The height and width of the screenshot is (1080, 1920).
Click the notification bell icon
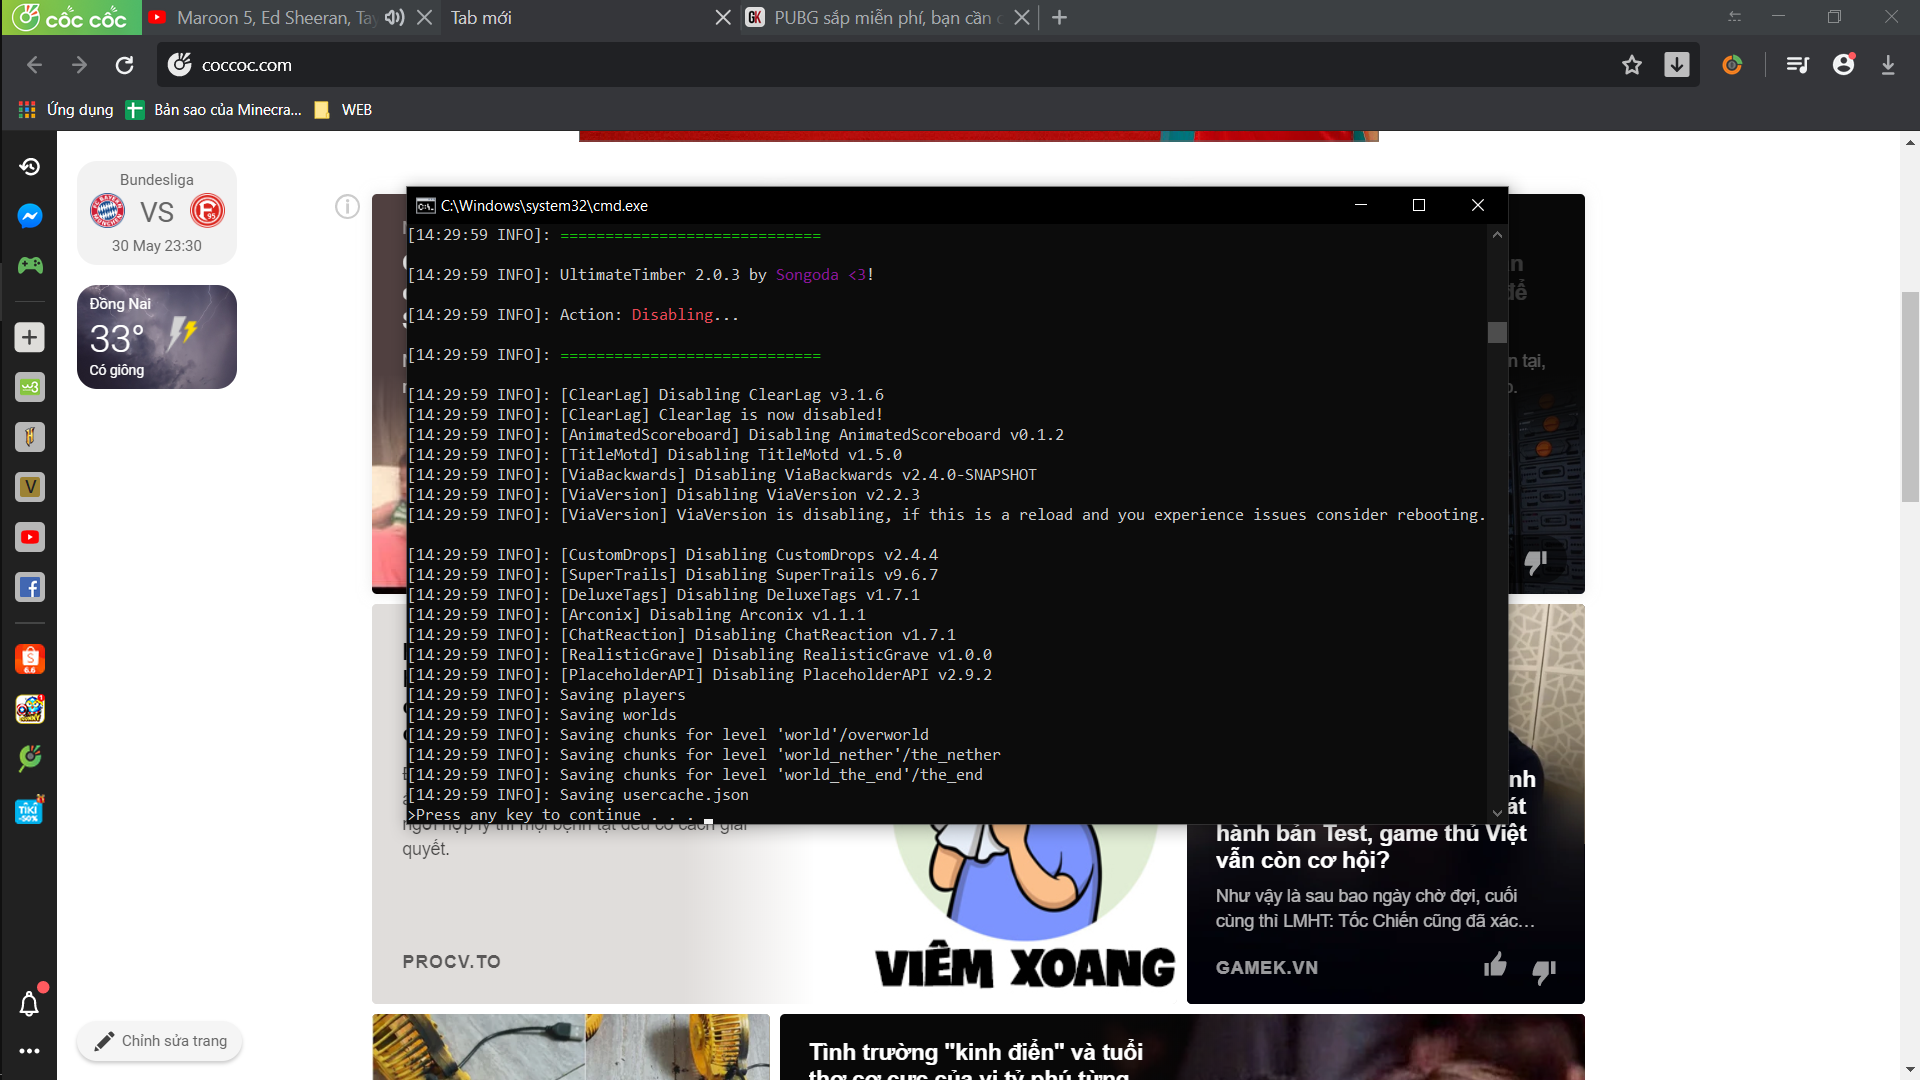30,1004
